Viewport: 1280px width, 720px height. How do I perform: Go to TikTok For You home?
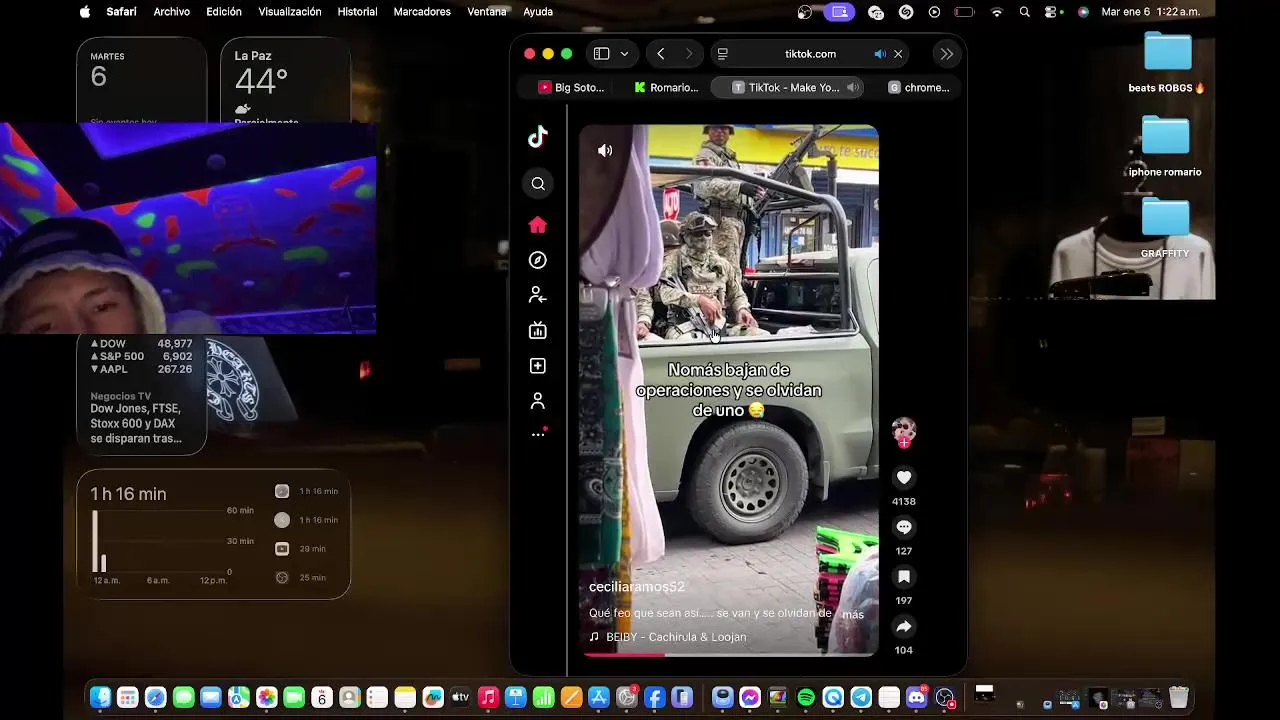click(x=538, y=225)
